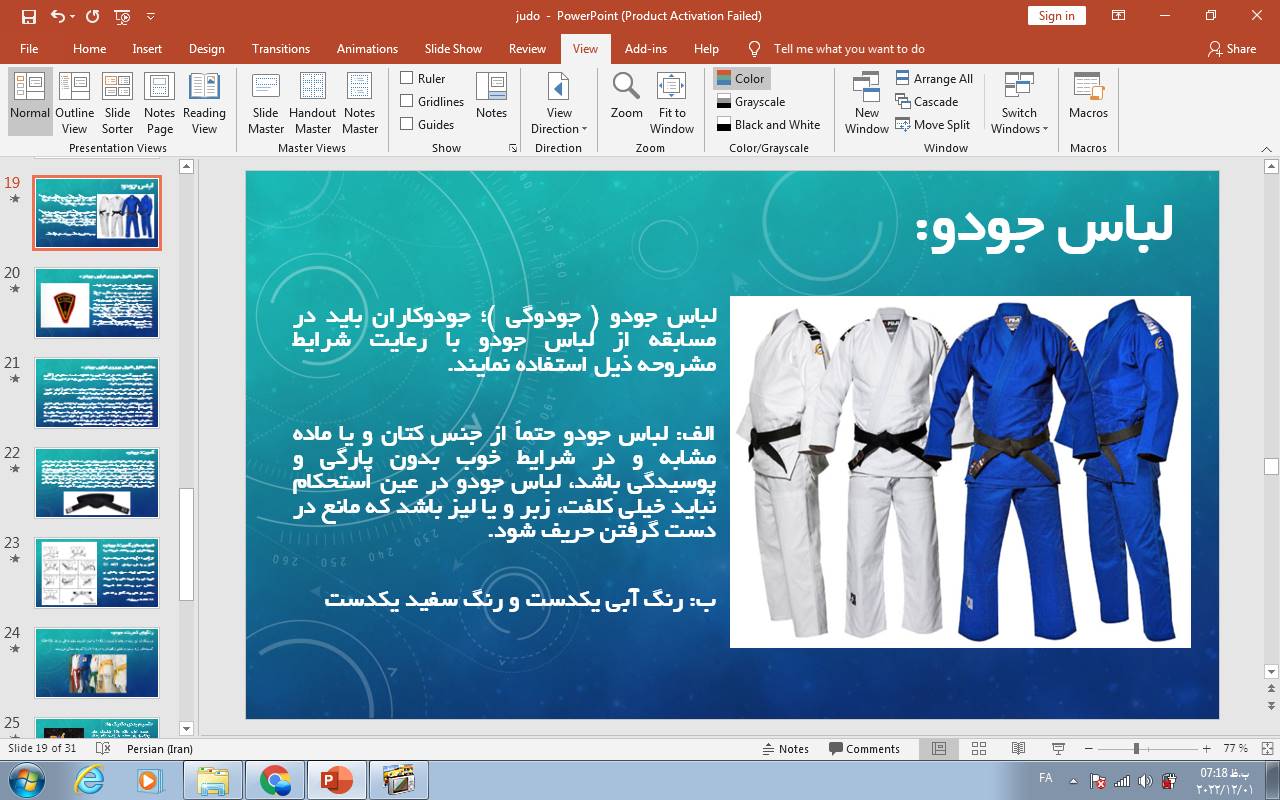Open the Slide Master view
Viewport: 1280px width, 800px height.
coord(265,102)
